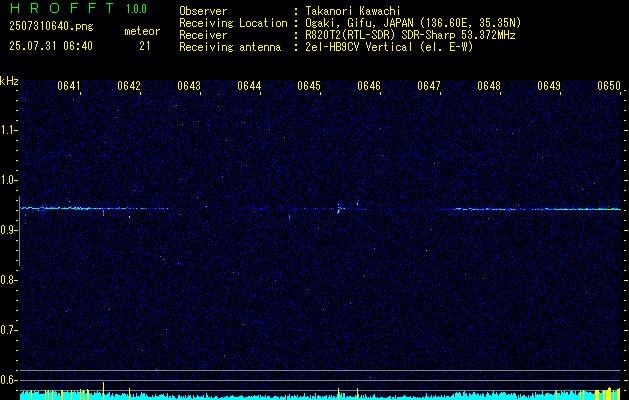Viewport: 629px width, 400px height.
Task: Click the 0.9 kHz frequency label
Action: click(9, 230)
